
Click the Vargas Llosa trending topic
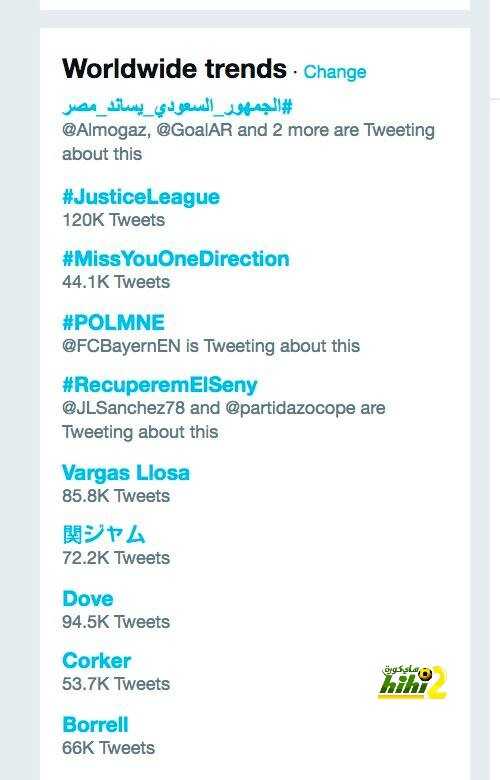click(126, 473)
